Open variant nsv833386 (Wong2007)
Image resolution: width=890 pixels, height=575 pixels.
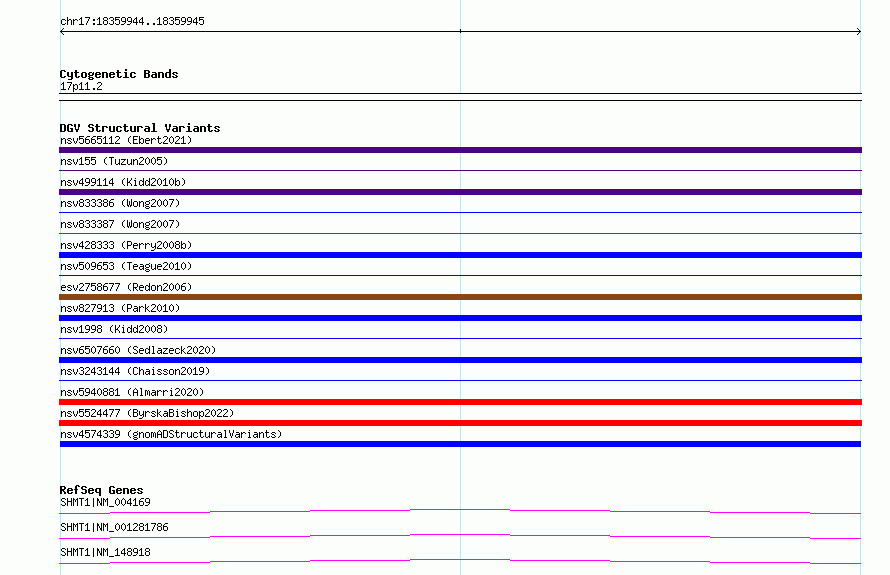point(120,203)
